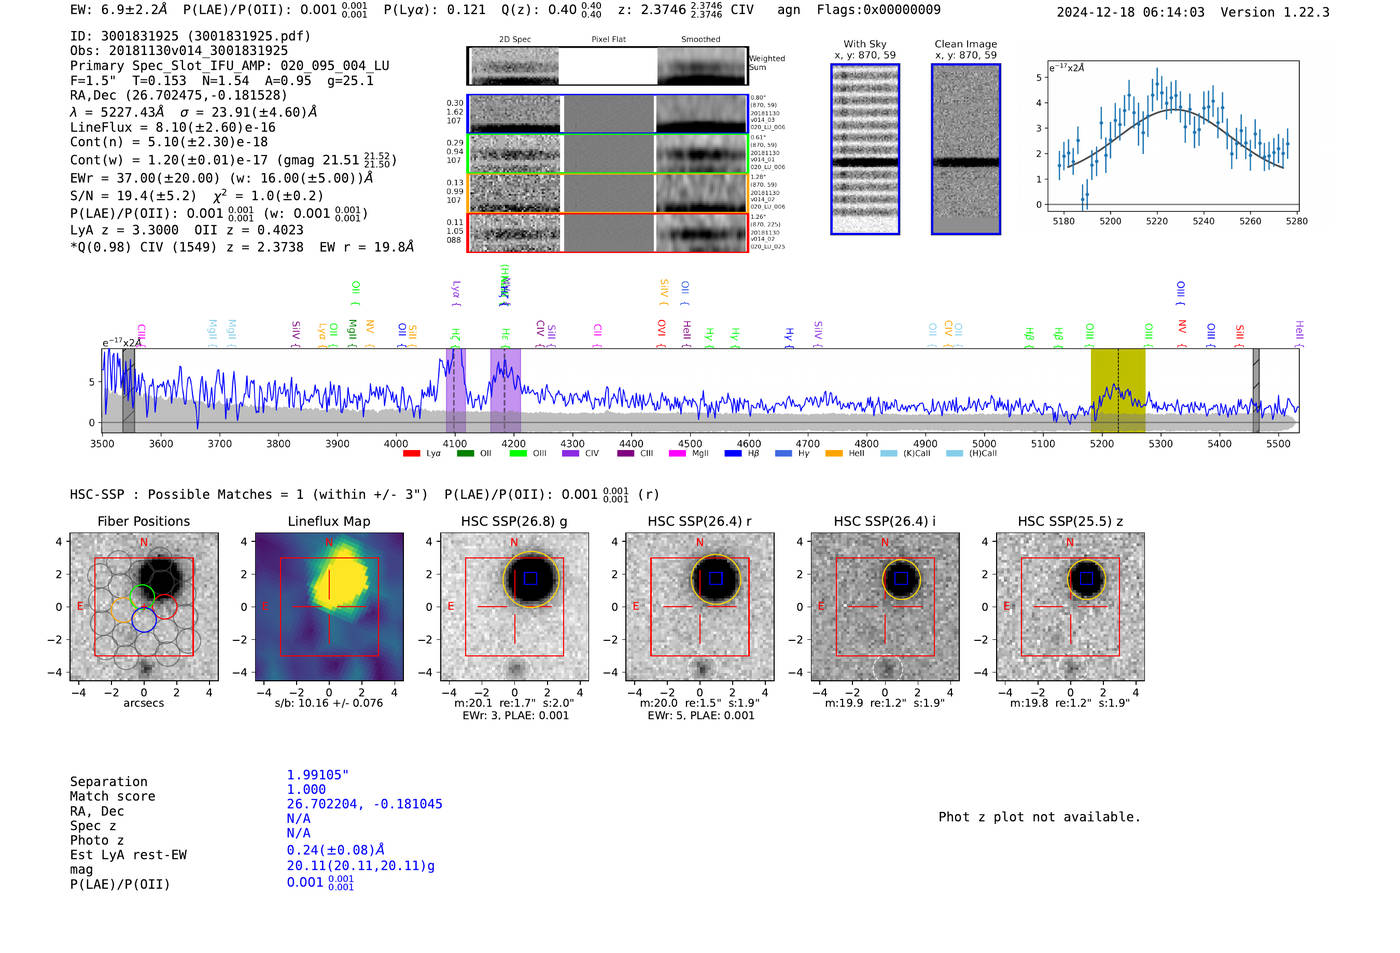
Task: Click the Clean Image panel
Action: point(966,149)
